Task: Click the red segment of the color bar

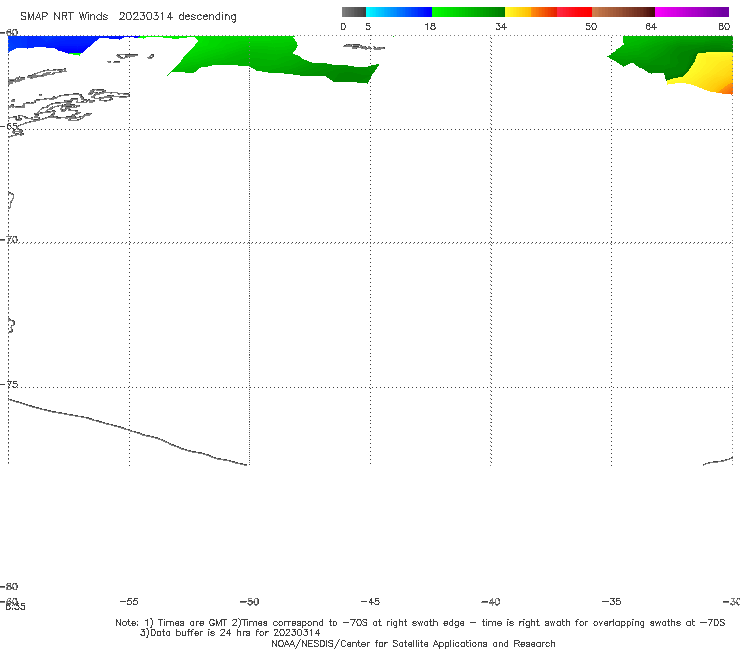Action: click(x=574, y=12)
